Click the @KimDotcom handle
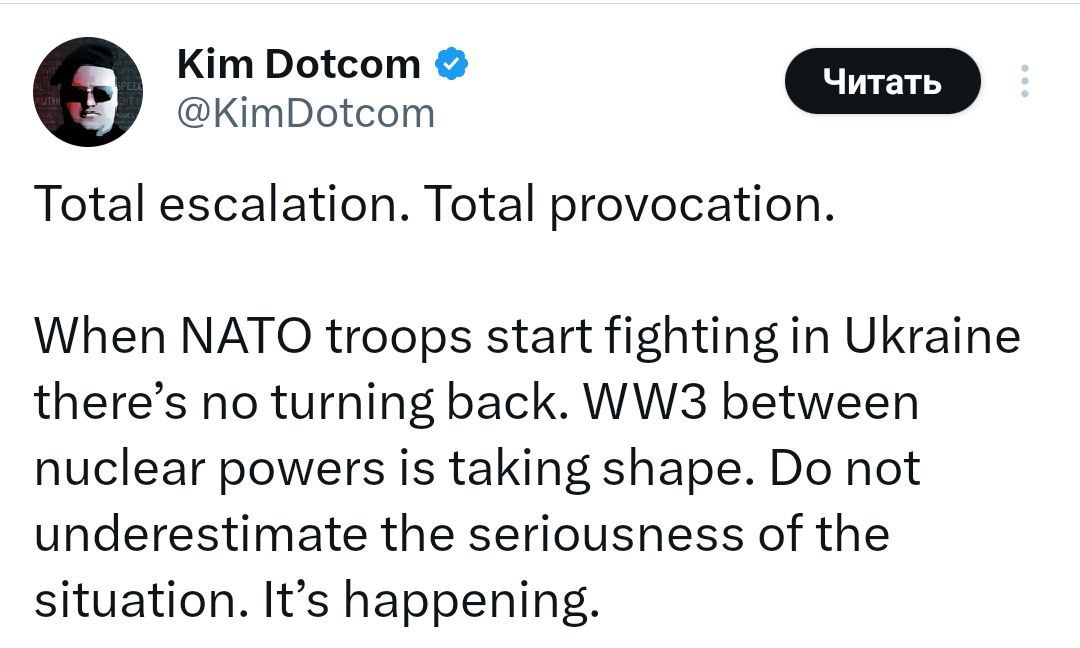The height and width of the screenshot is (648, 1080). [x=306, y=114]
